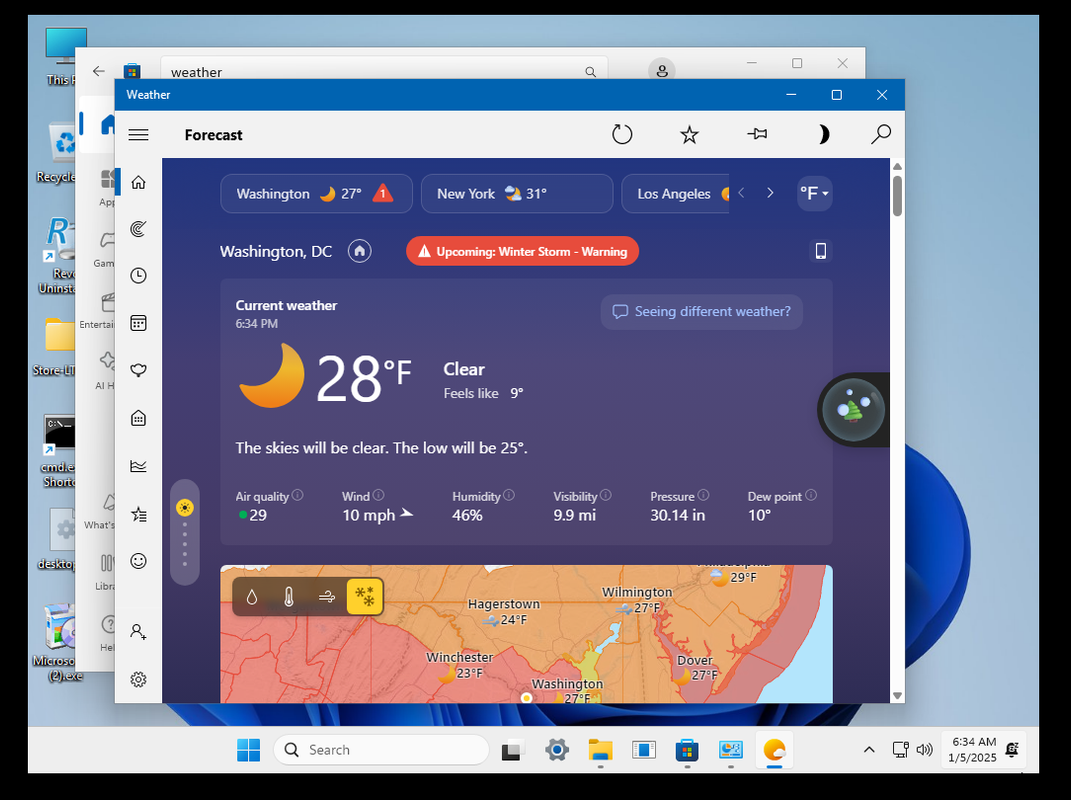
Task: Click the holiday snow globe widget
Action: (x=853, y=410)
